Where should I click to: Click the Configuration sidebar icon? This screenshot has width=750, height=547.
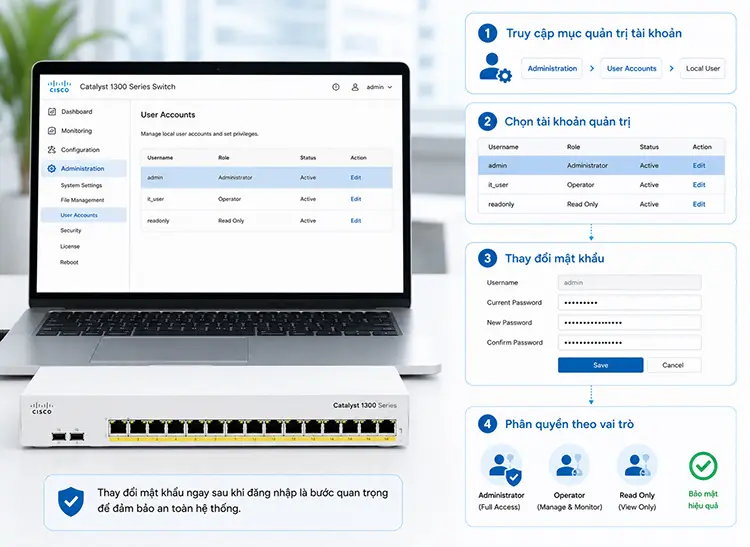click(52, 150)
